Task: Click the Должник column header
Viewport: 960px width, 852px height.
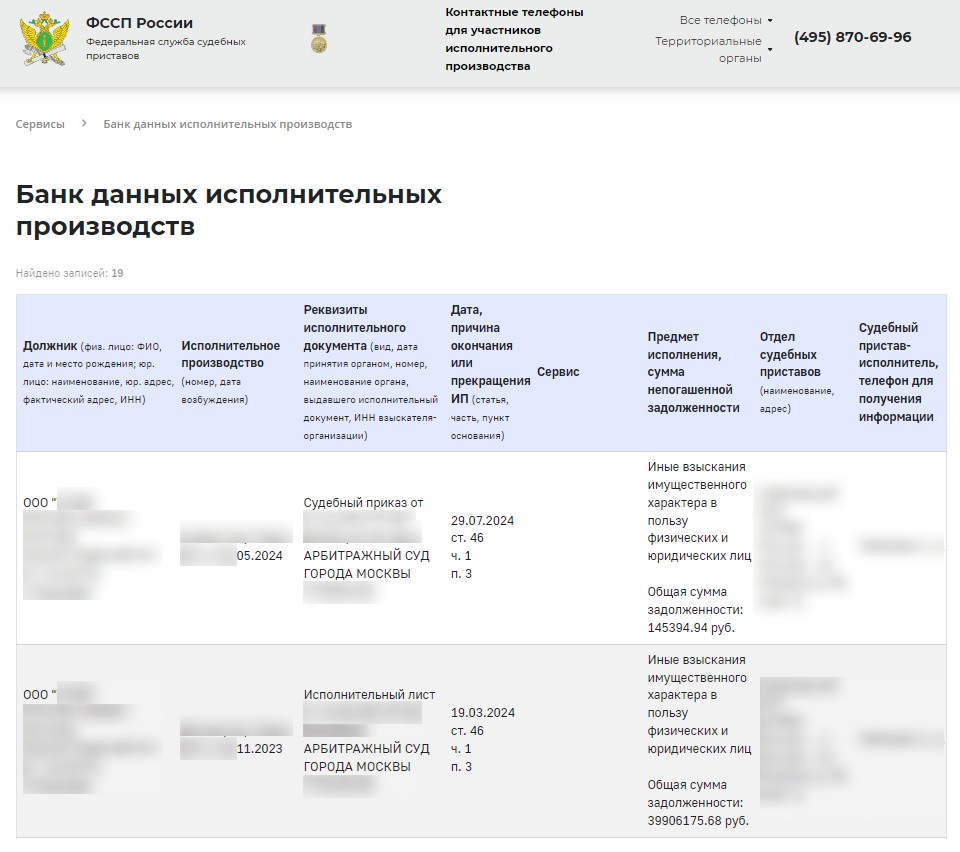Action: click(98, 372)
